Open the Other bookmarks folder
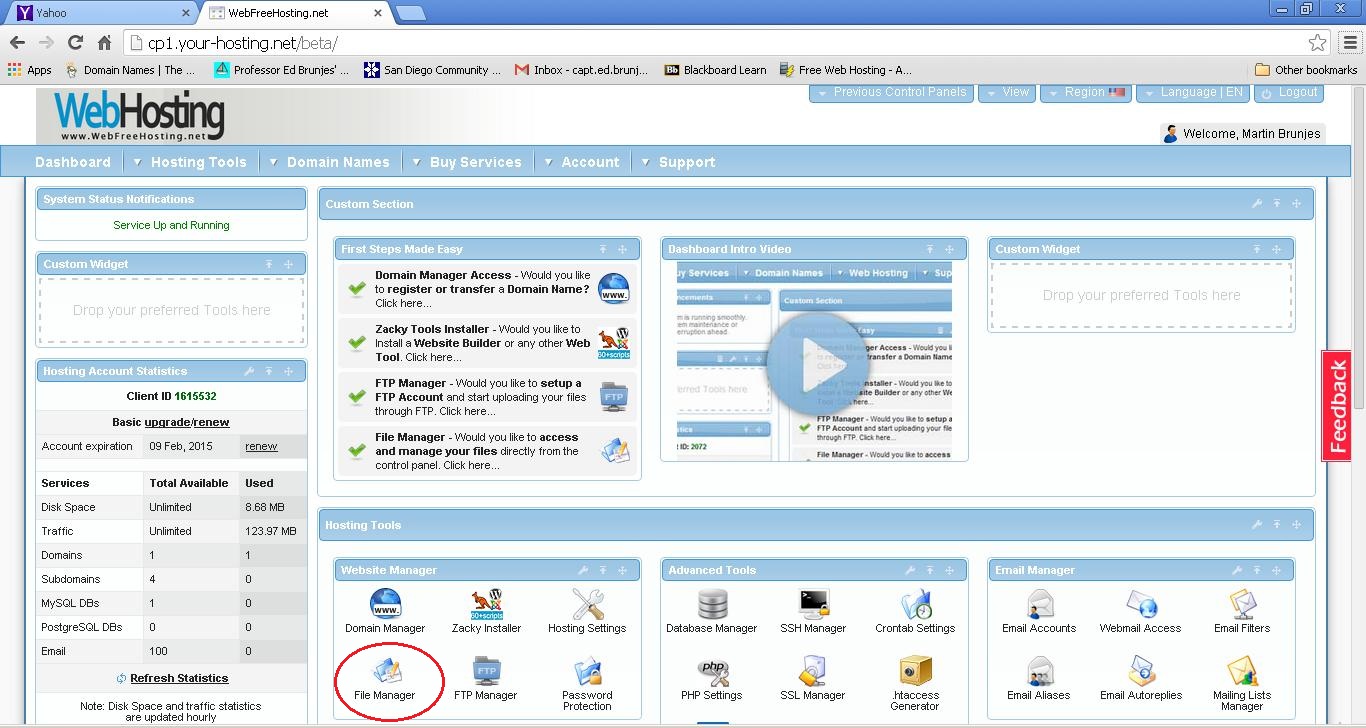 pos(1306,70)
